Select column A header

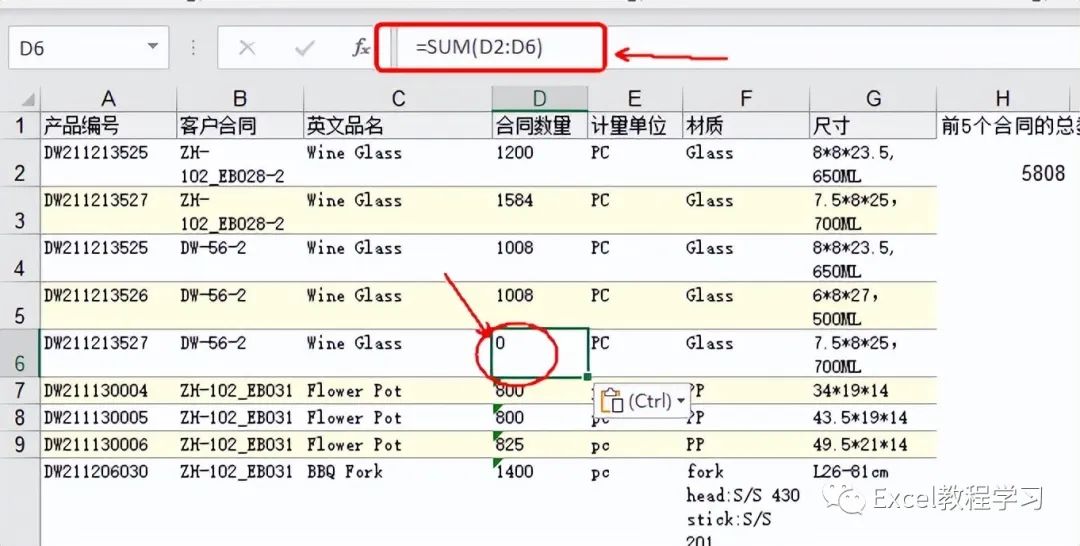(108, 98)
